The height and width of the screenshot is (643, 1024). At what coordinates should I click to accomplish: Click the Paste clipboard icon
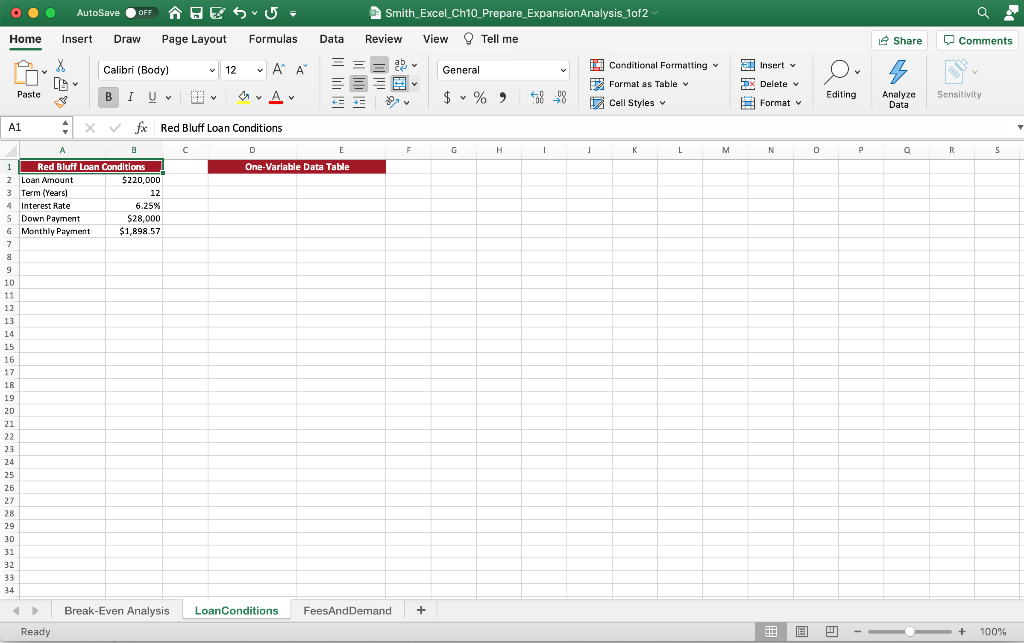pyautogui.click(x=25, y=73)
